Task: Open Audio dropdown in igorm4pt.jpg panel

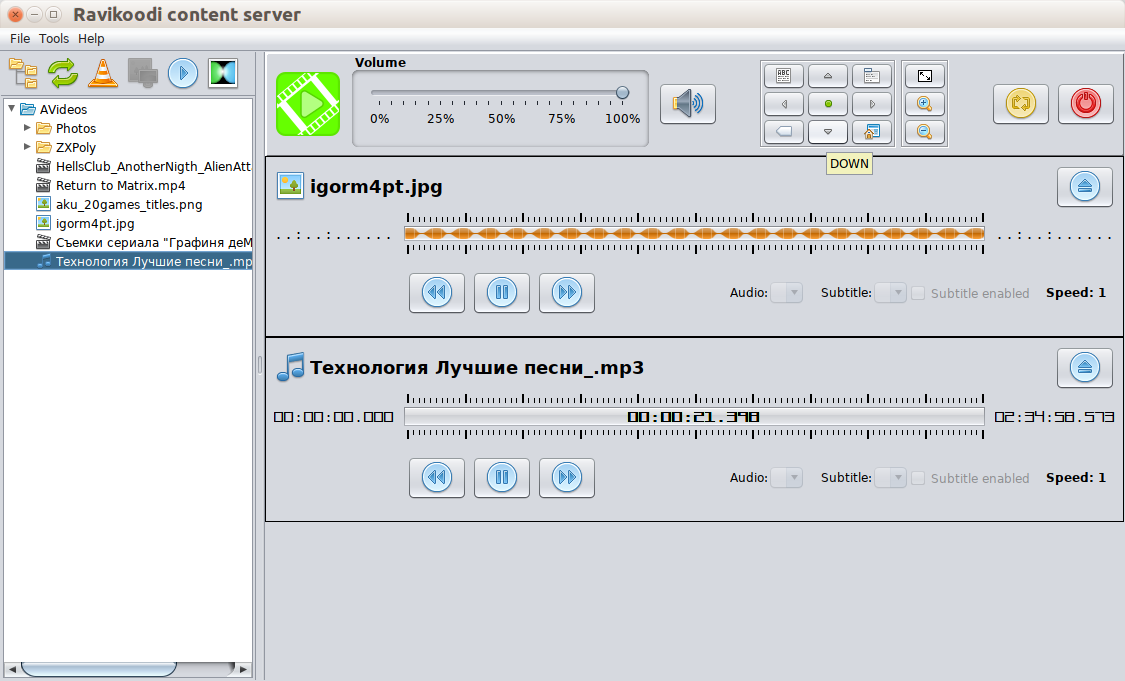Action: coord(786,293)
